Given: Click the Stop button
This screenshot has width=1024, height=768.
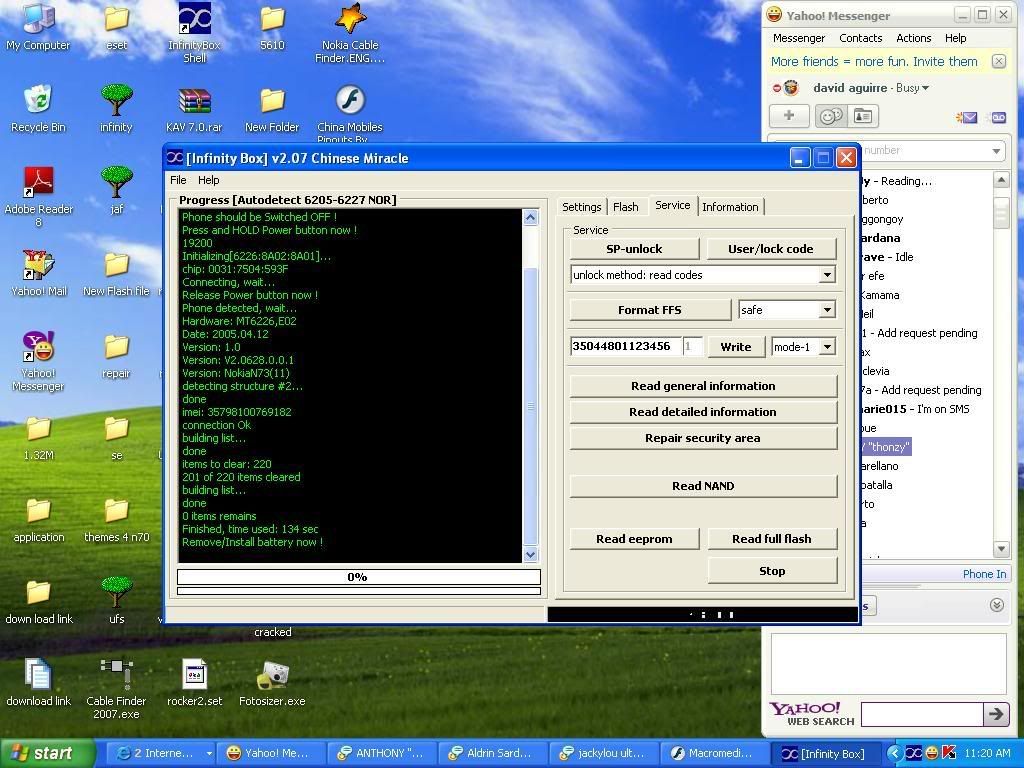Looking at the screenshot, I should [x=772, y=571].
